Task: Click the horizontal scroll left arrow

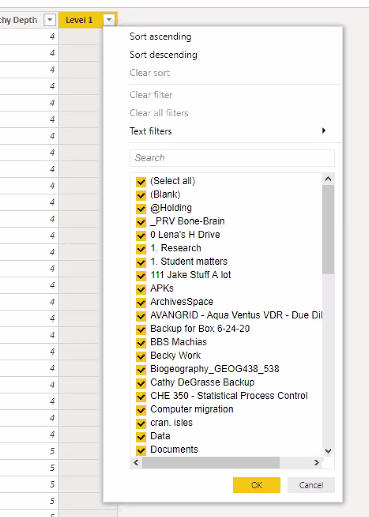Action: point(136,462)
